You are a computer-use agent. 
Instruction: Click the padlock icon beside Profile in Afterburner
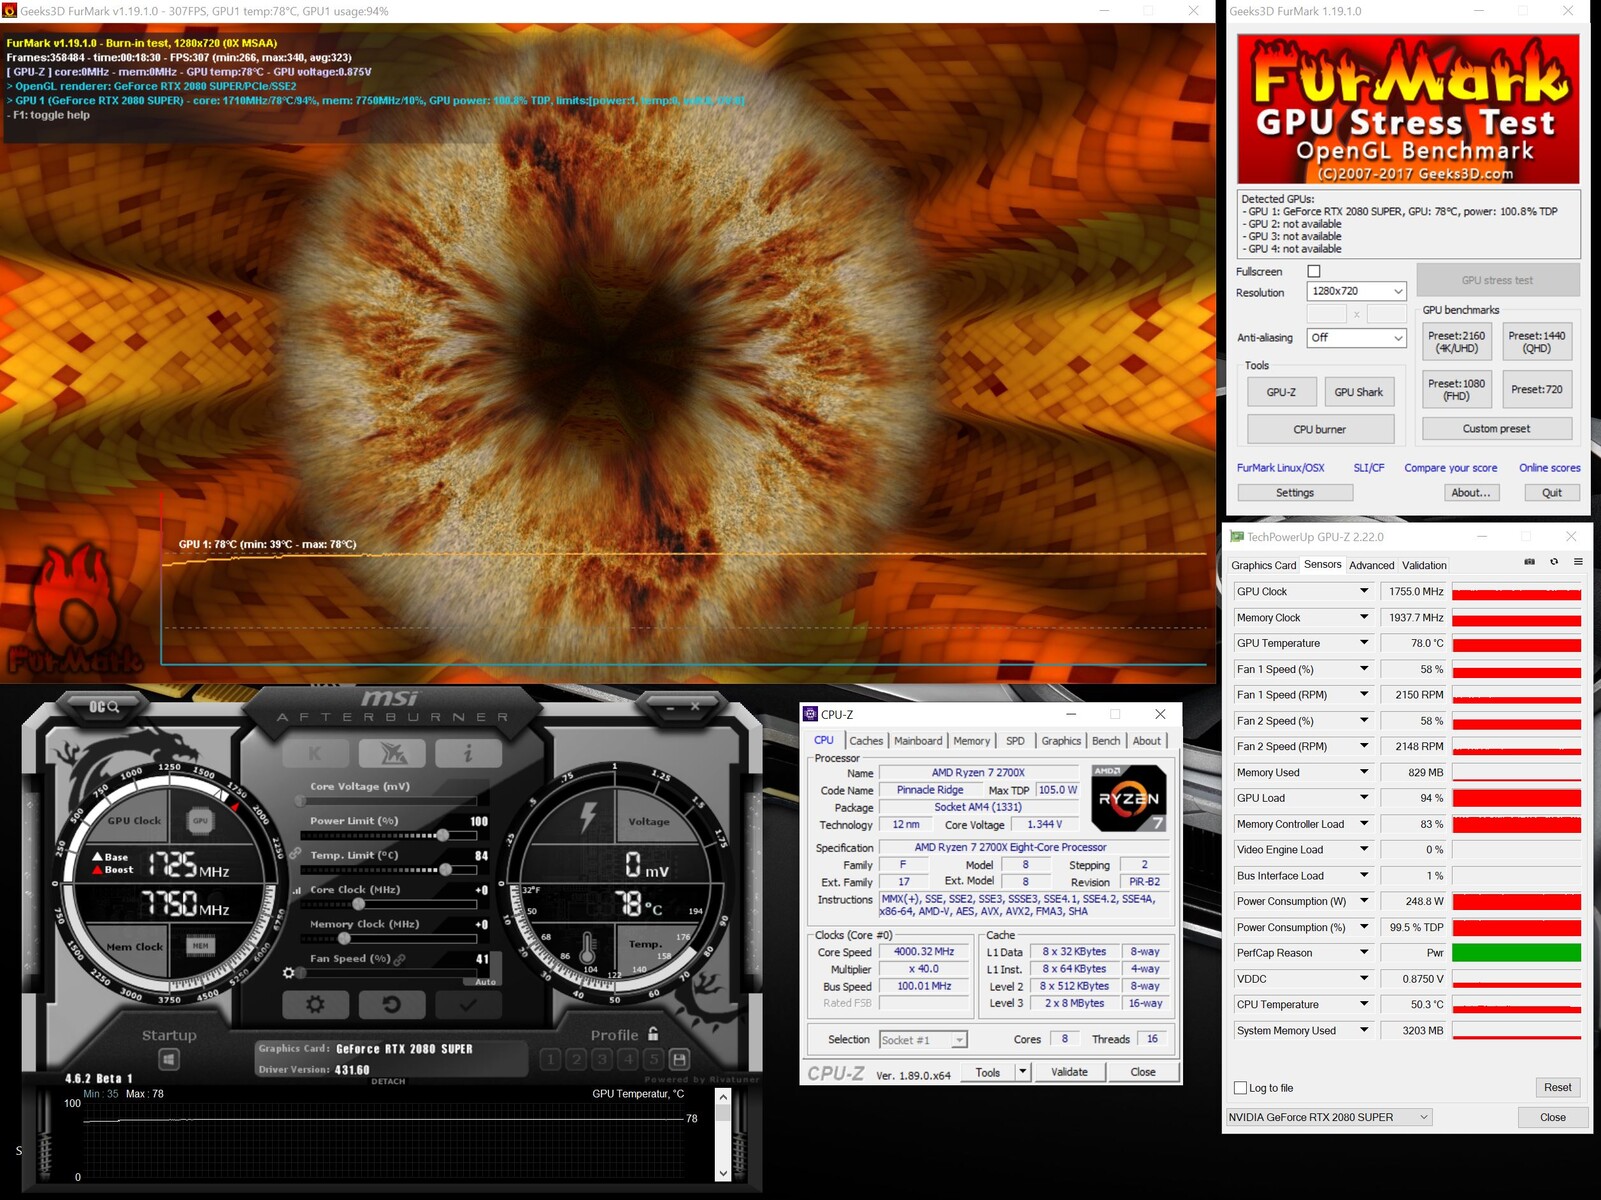point(653,1034)
